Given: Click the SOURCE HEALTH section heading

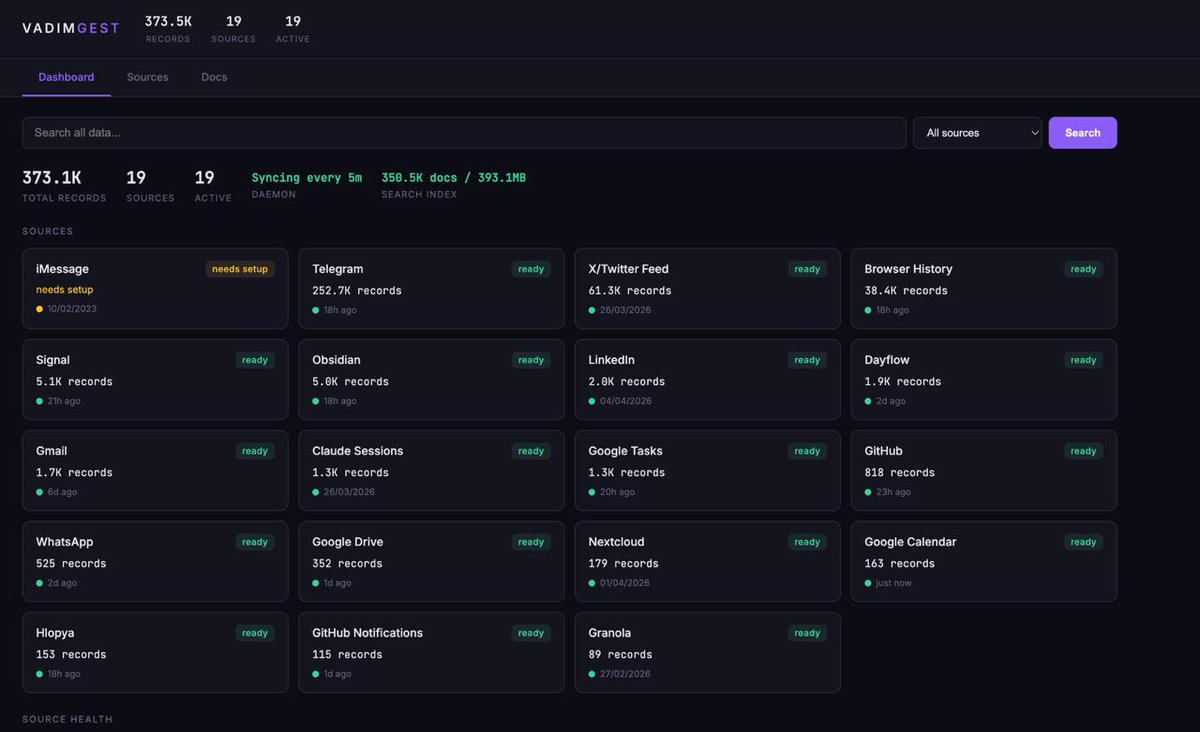Looking at the screenshot, I should coord(67,719).
